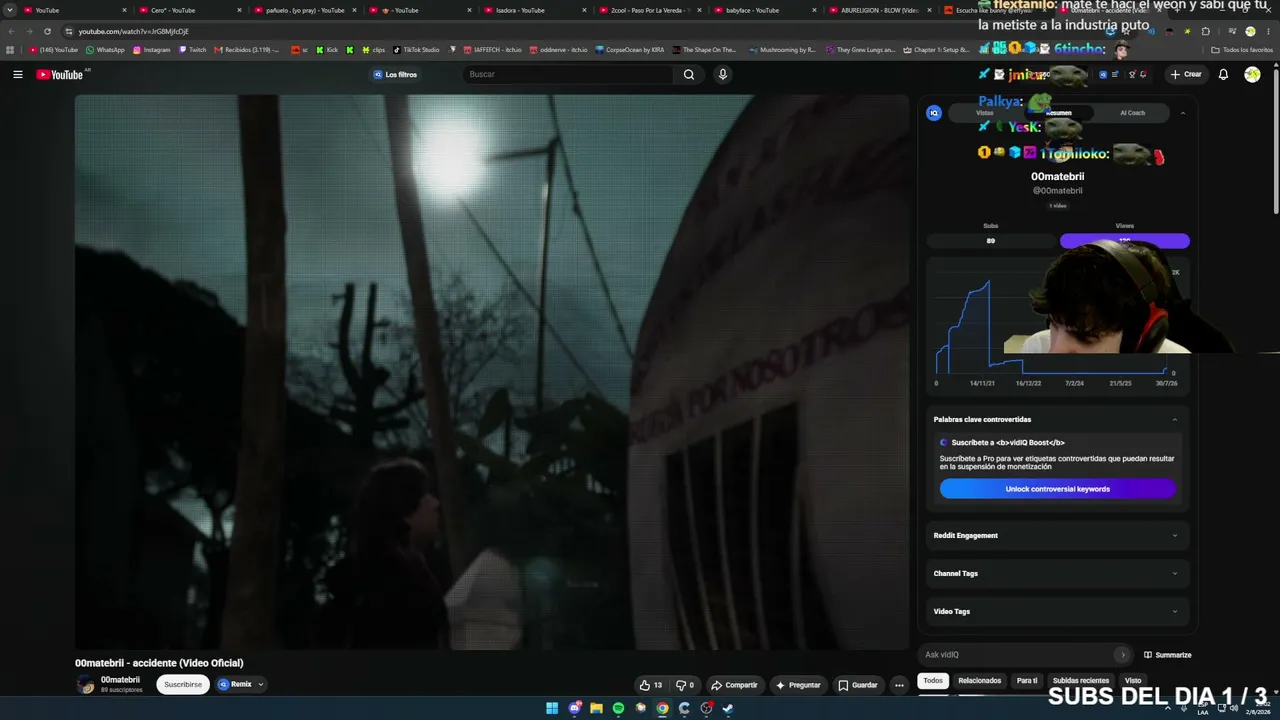Image resolution: width=1280 pixels, height=720 pixels.
Task: Like the video with thumbs up
Action: coord(650,685)
